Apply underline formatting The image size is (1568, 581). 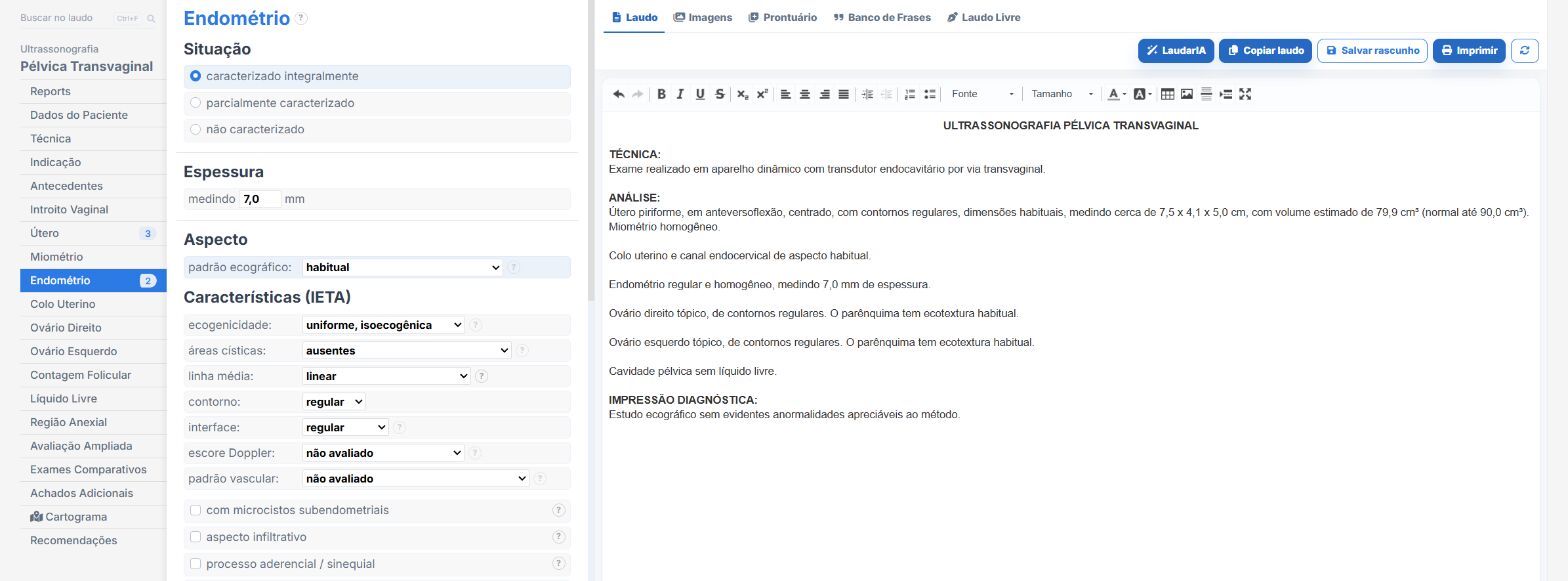click(700, 94)
